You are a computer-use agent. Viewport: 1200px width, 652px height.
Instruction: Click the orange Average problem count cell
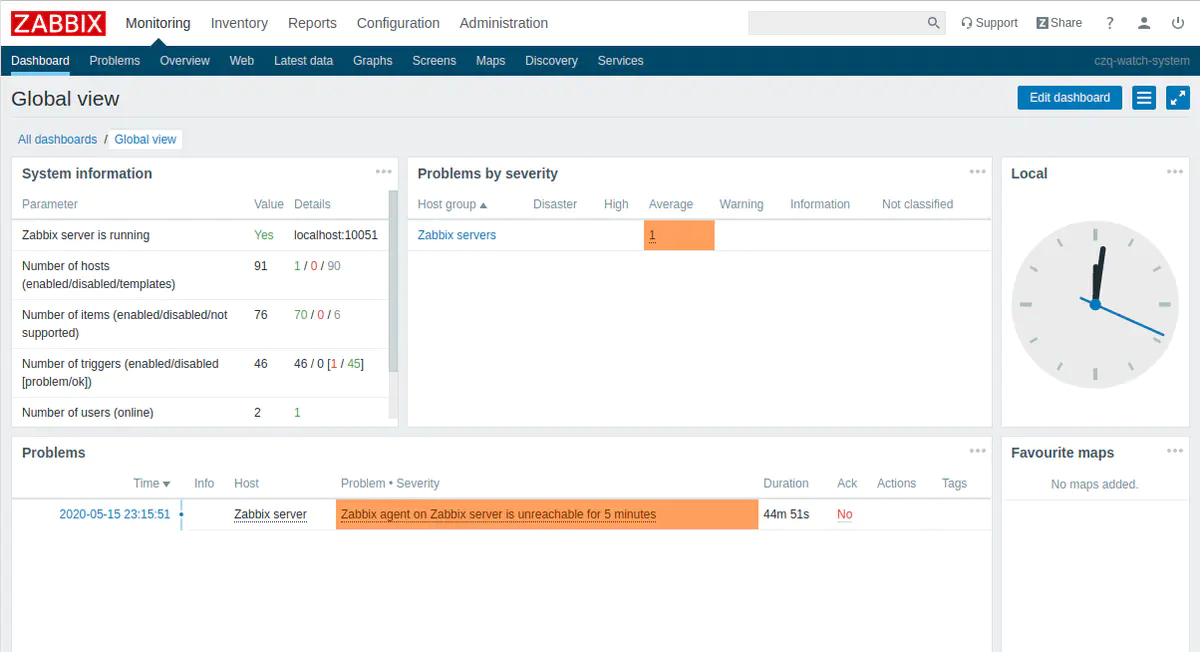click(679, 235)
